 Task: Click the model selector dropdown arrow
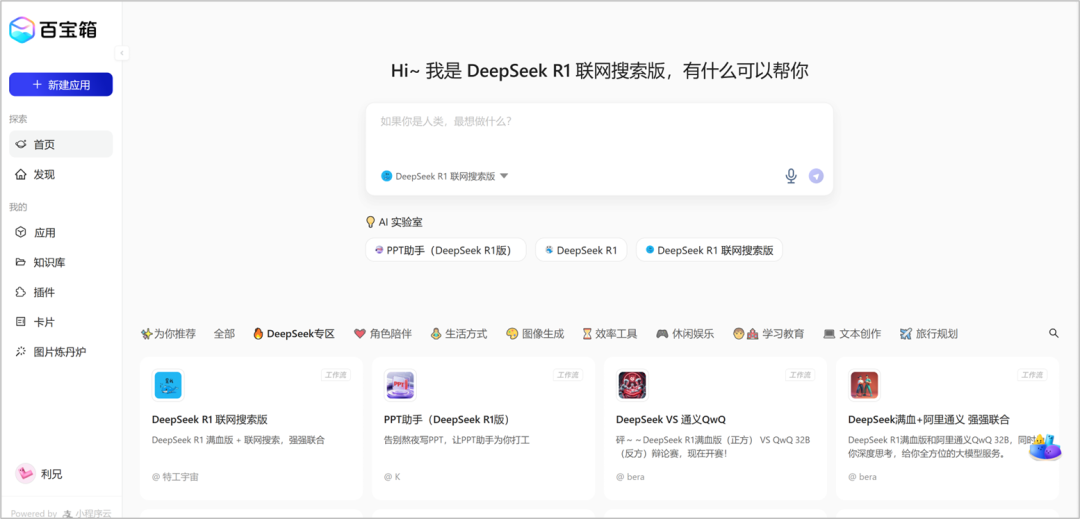[503, 176]
